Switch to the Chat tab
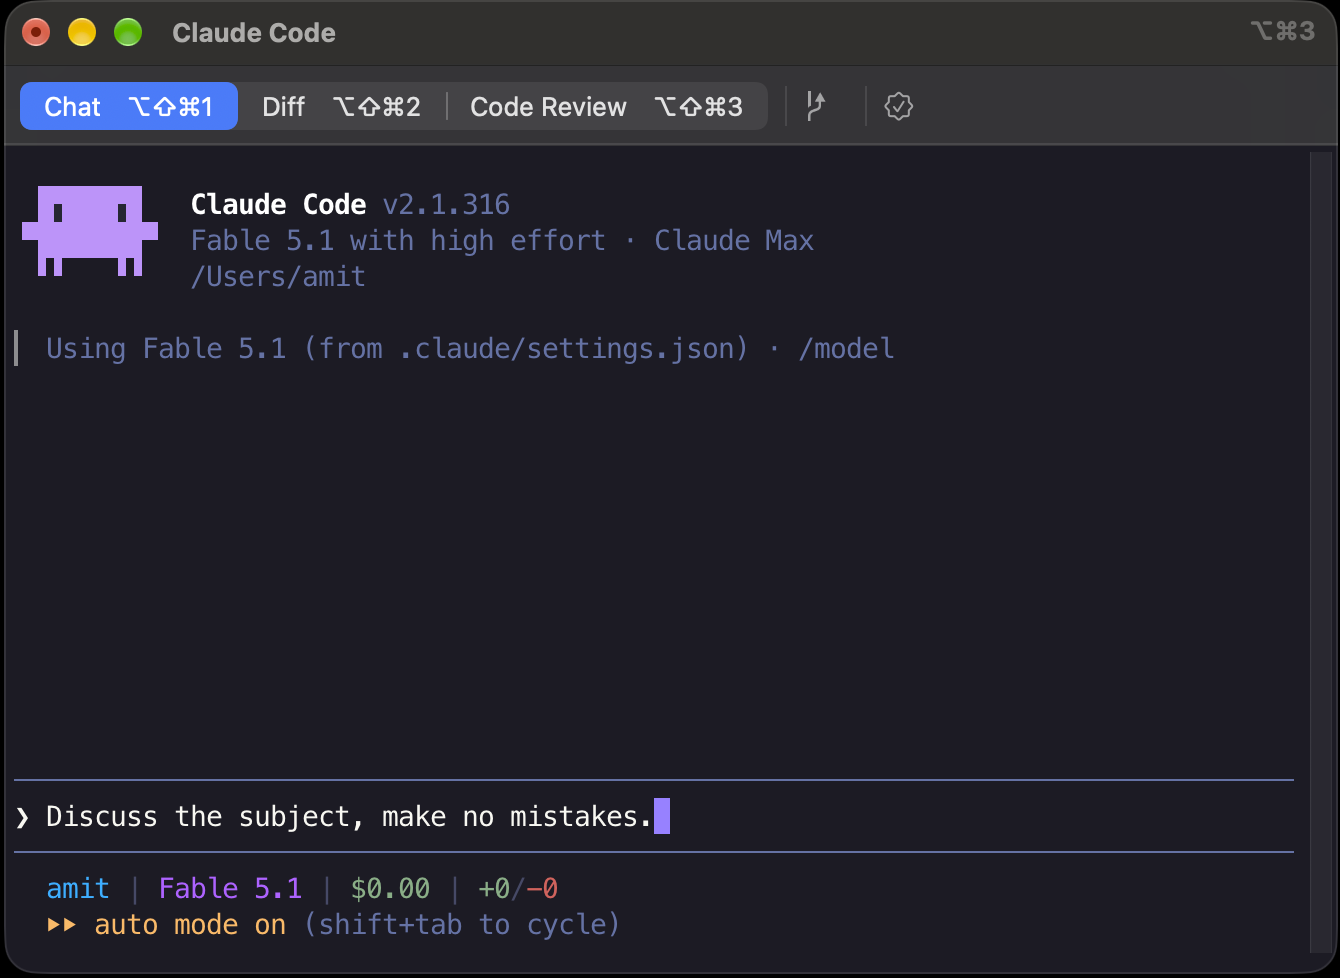The height and width of the screenshot is (978, 1340). coord(129,106)
